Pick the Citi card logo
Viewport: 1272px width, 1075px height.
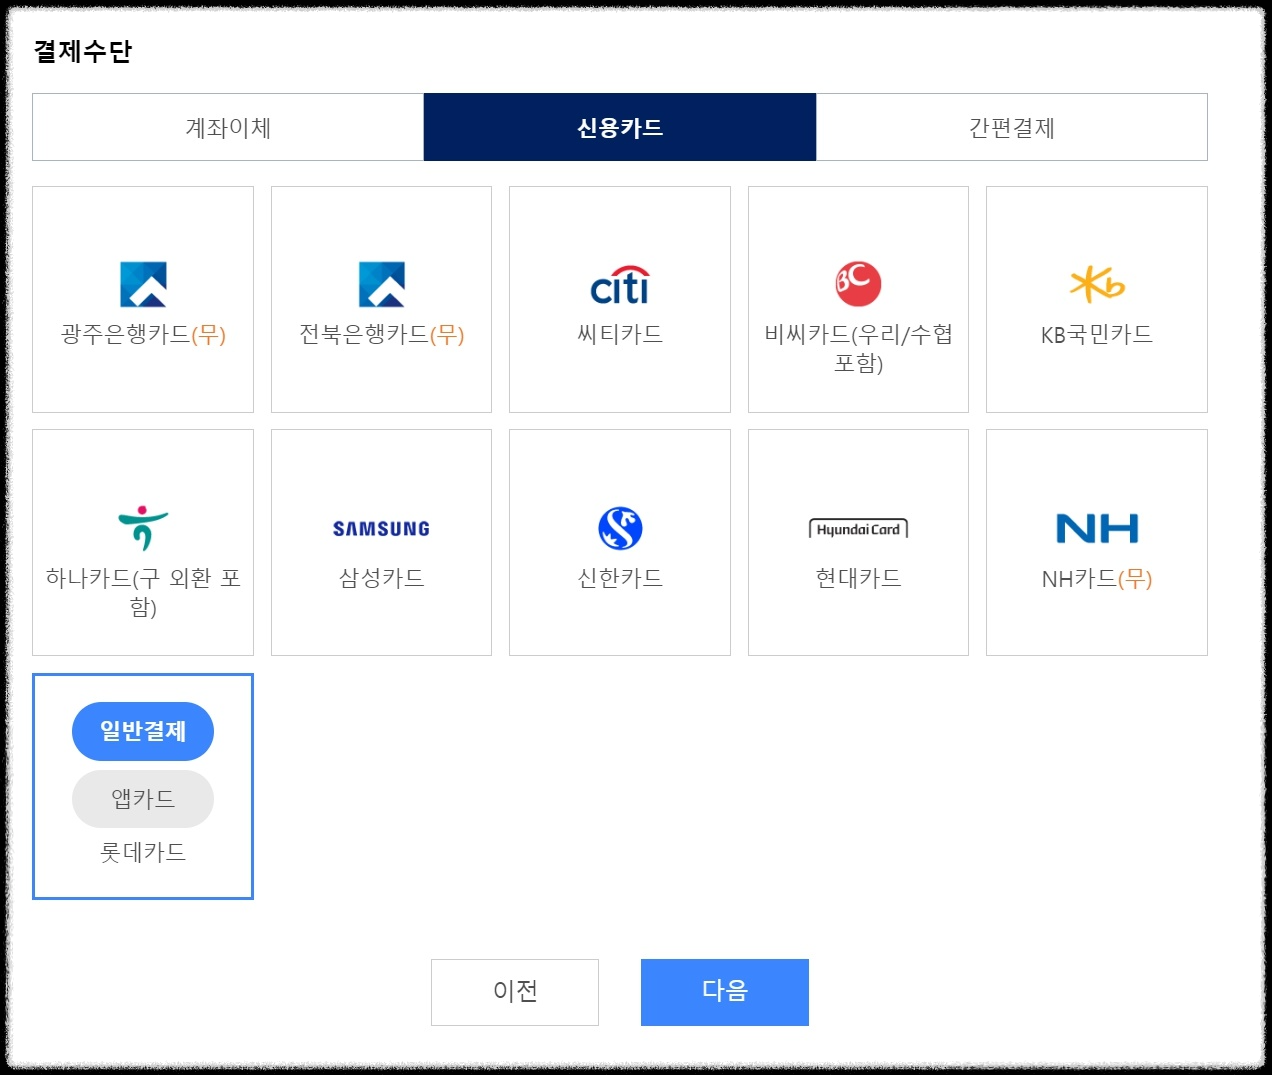pyautogui.click(x=620, y=285)
